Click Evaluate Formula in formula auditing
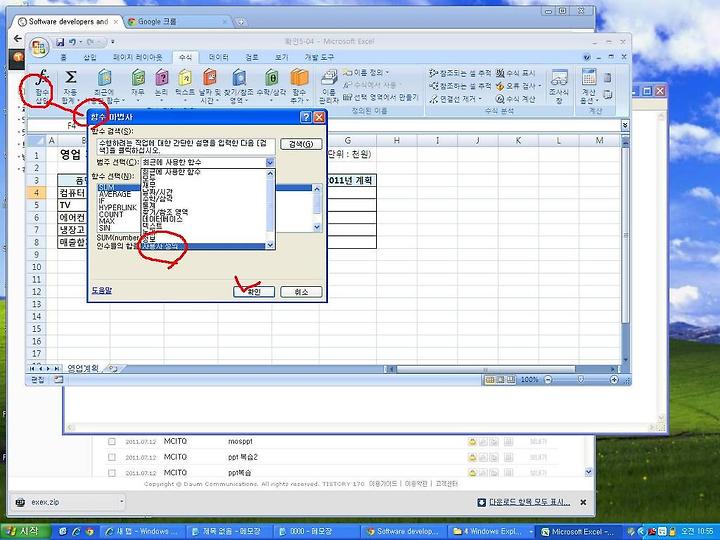This screenshot has width=720, height=540. [x=516, y=99]
